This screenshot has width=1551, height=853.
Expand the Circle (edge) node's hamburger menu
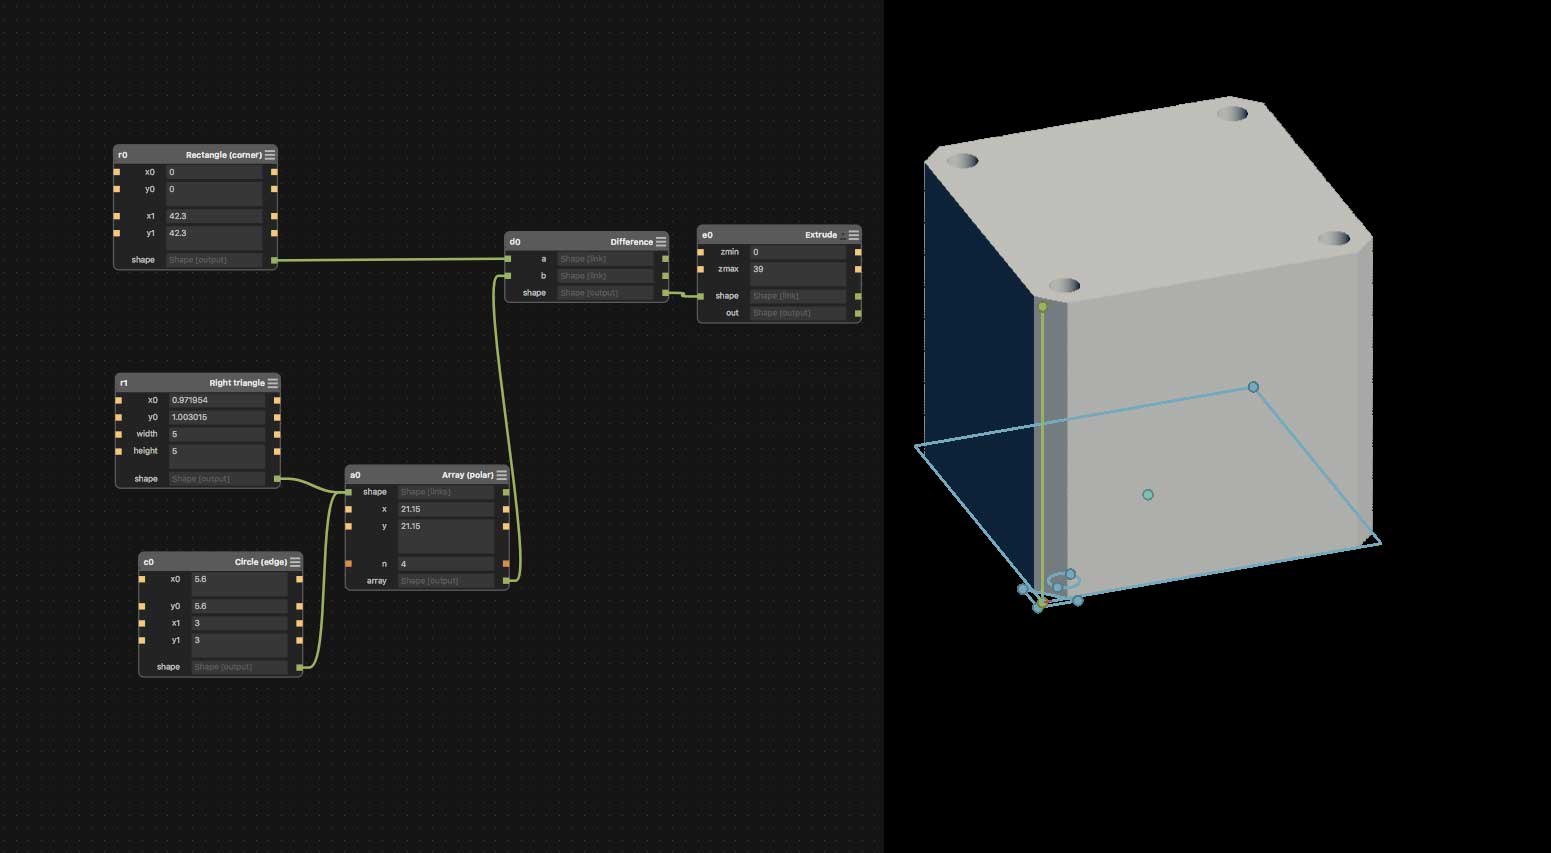pyautogui.click(x=295, y=561)
